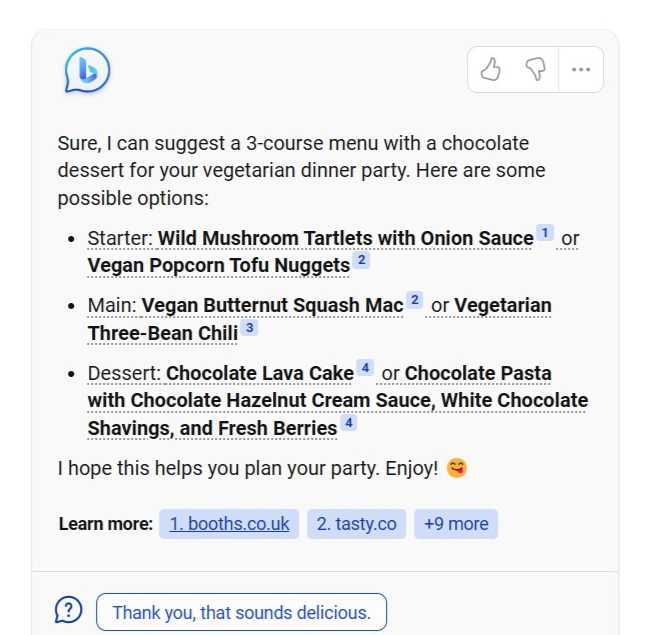Open the booths.co.uk source link
Screen dimensions: 645x635
(229, 524)
